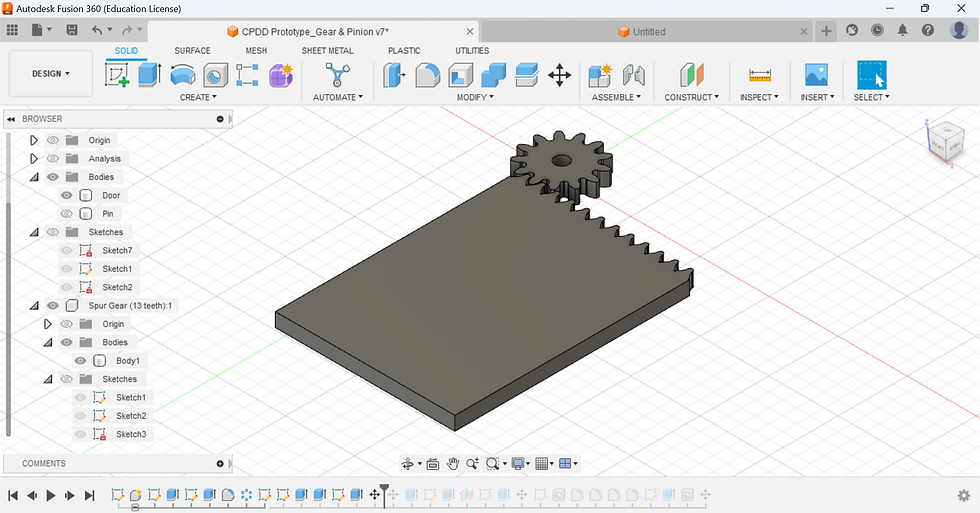Show Sketch3 under Spur Gear
980x513 pixels.
click(x=80, y=434)
